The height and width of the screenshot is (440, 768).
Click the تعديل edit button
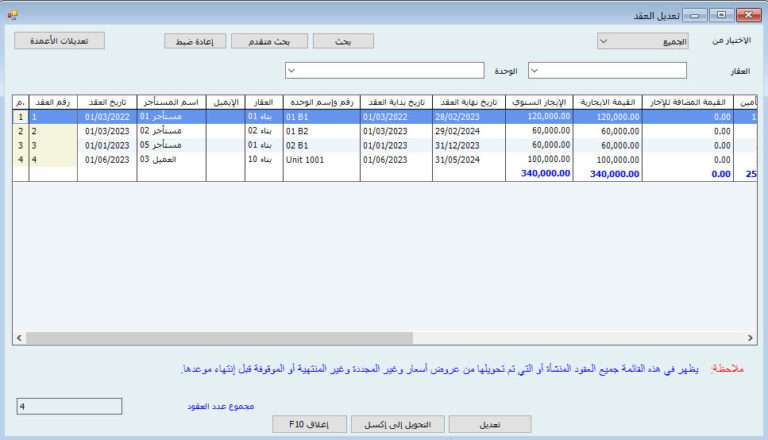tap(490, 424)
